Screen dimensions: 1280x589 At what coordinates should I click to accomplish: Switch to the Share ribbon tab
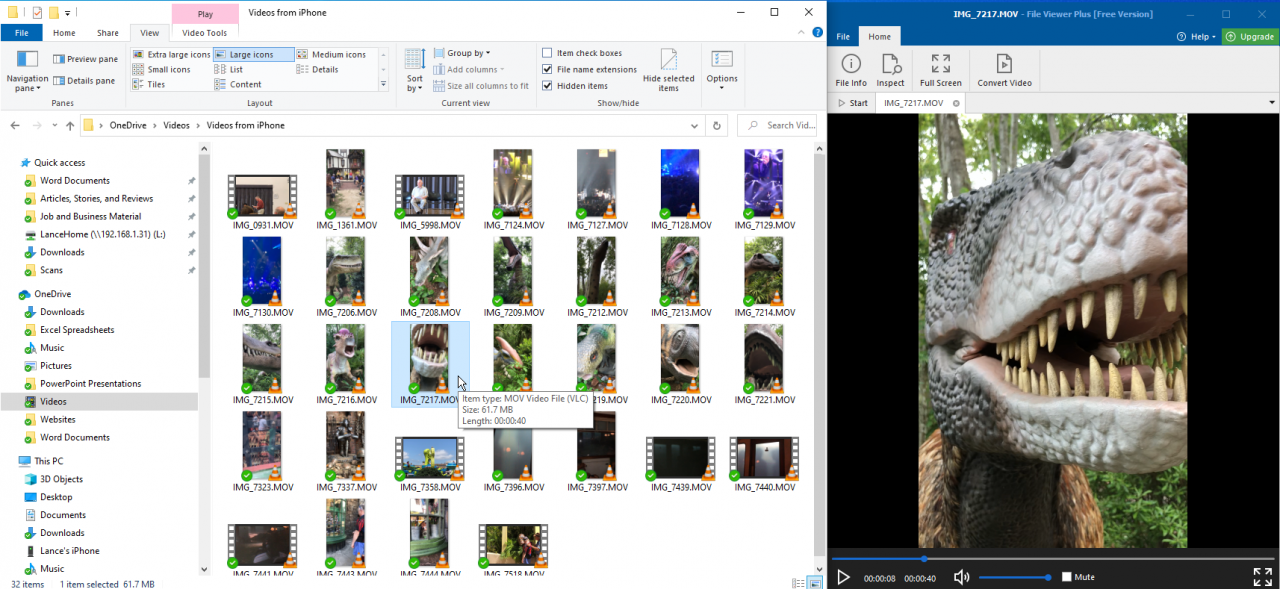point(107,33)
